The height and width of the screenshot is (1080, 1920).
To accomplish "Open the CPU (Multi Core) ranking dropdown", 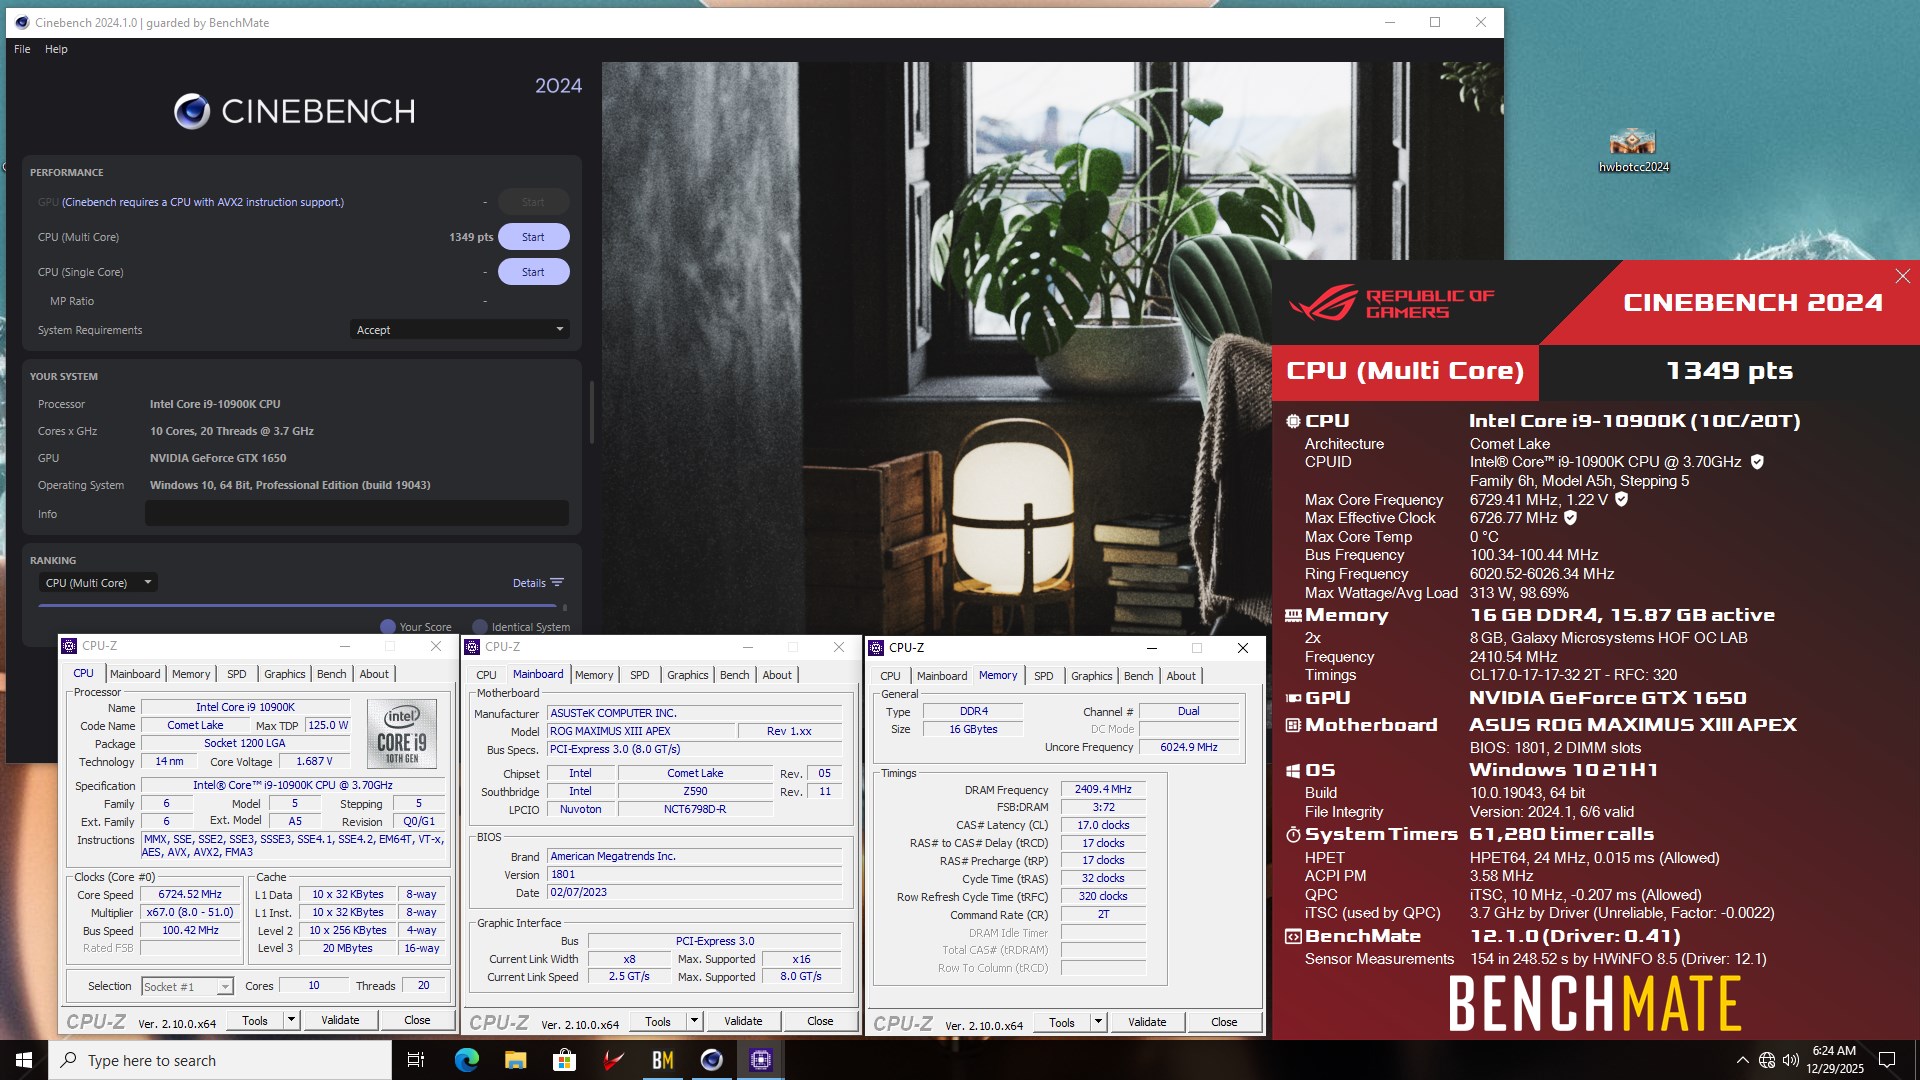I will 98,583.
